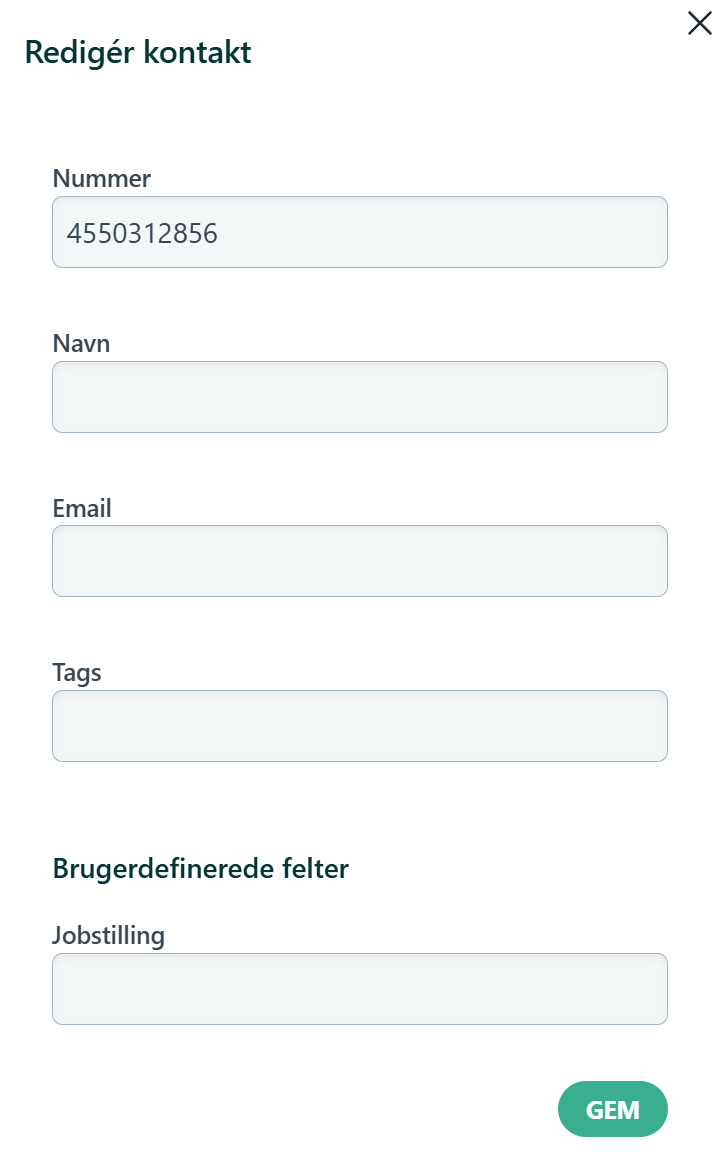Save the contact with the GEM button
Viewport: 724px width, 1154px height.
(612, 1109)
